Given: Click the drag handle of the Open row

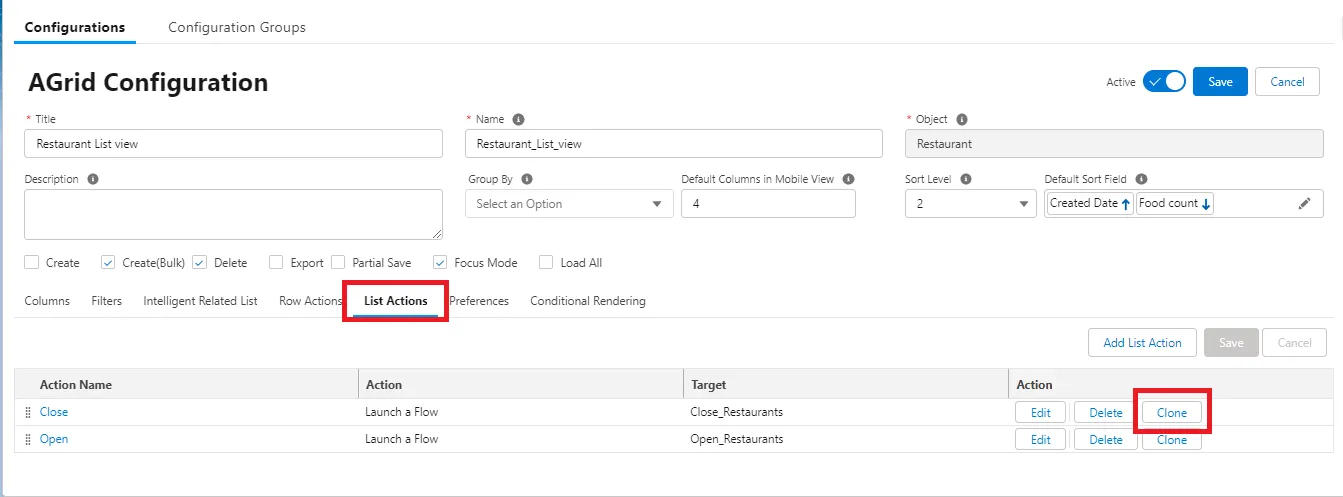Looking at the screenshot, I should point(28,439).
